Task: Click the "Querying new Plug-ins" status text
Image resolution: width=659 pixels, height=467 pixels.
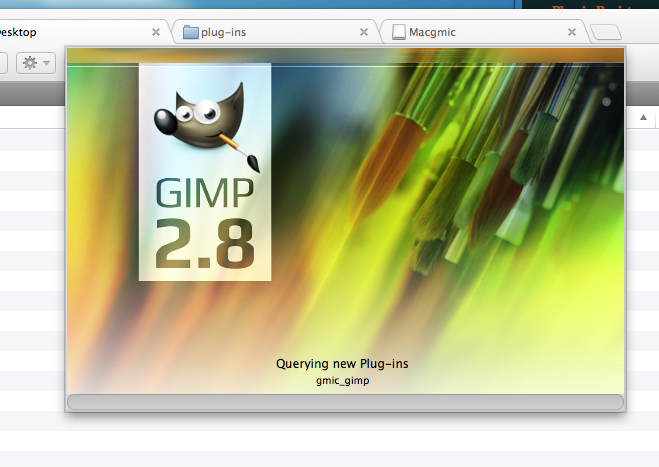Action: point(342,364)
